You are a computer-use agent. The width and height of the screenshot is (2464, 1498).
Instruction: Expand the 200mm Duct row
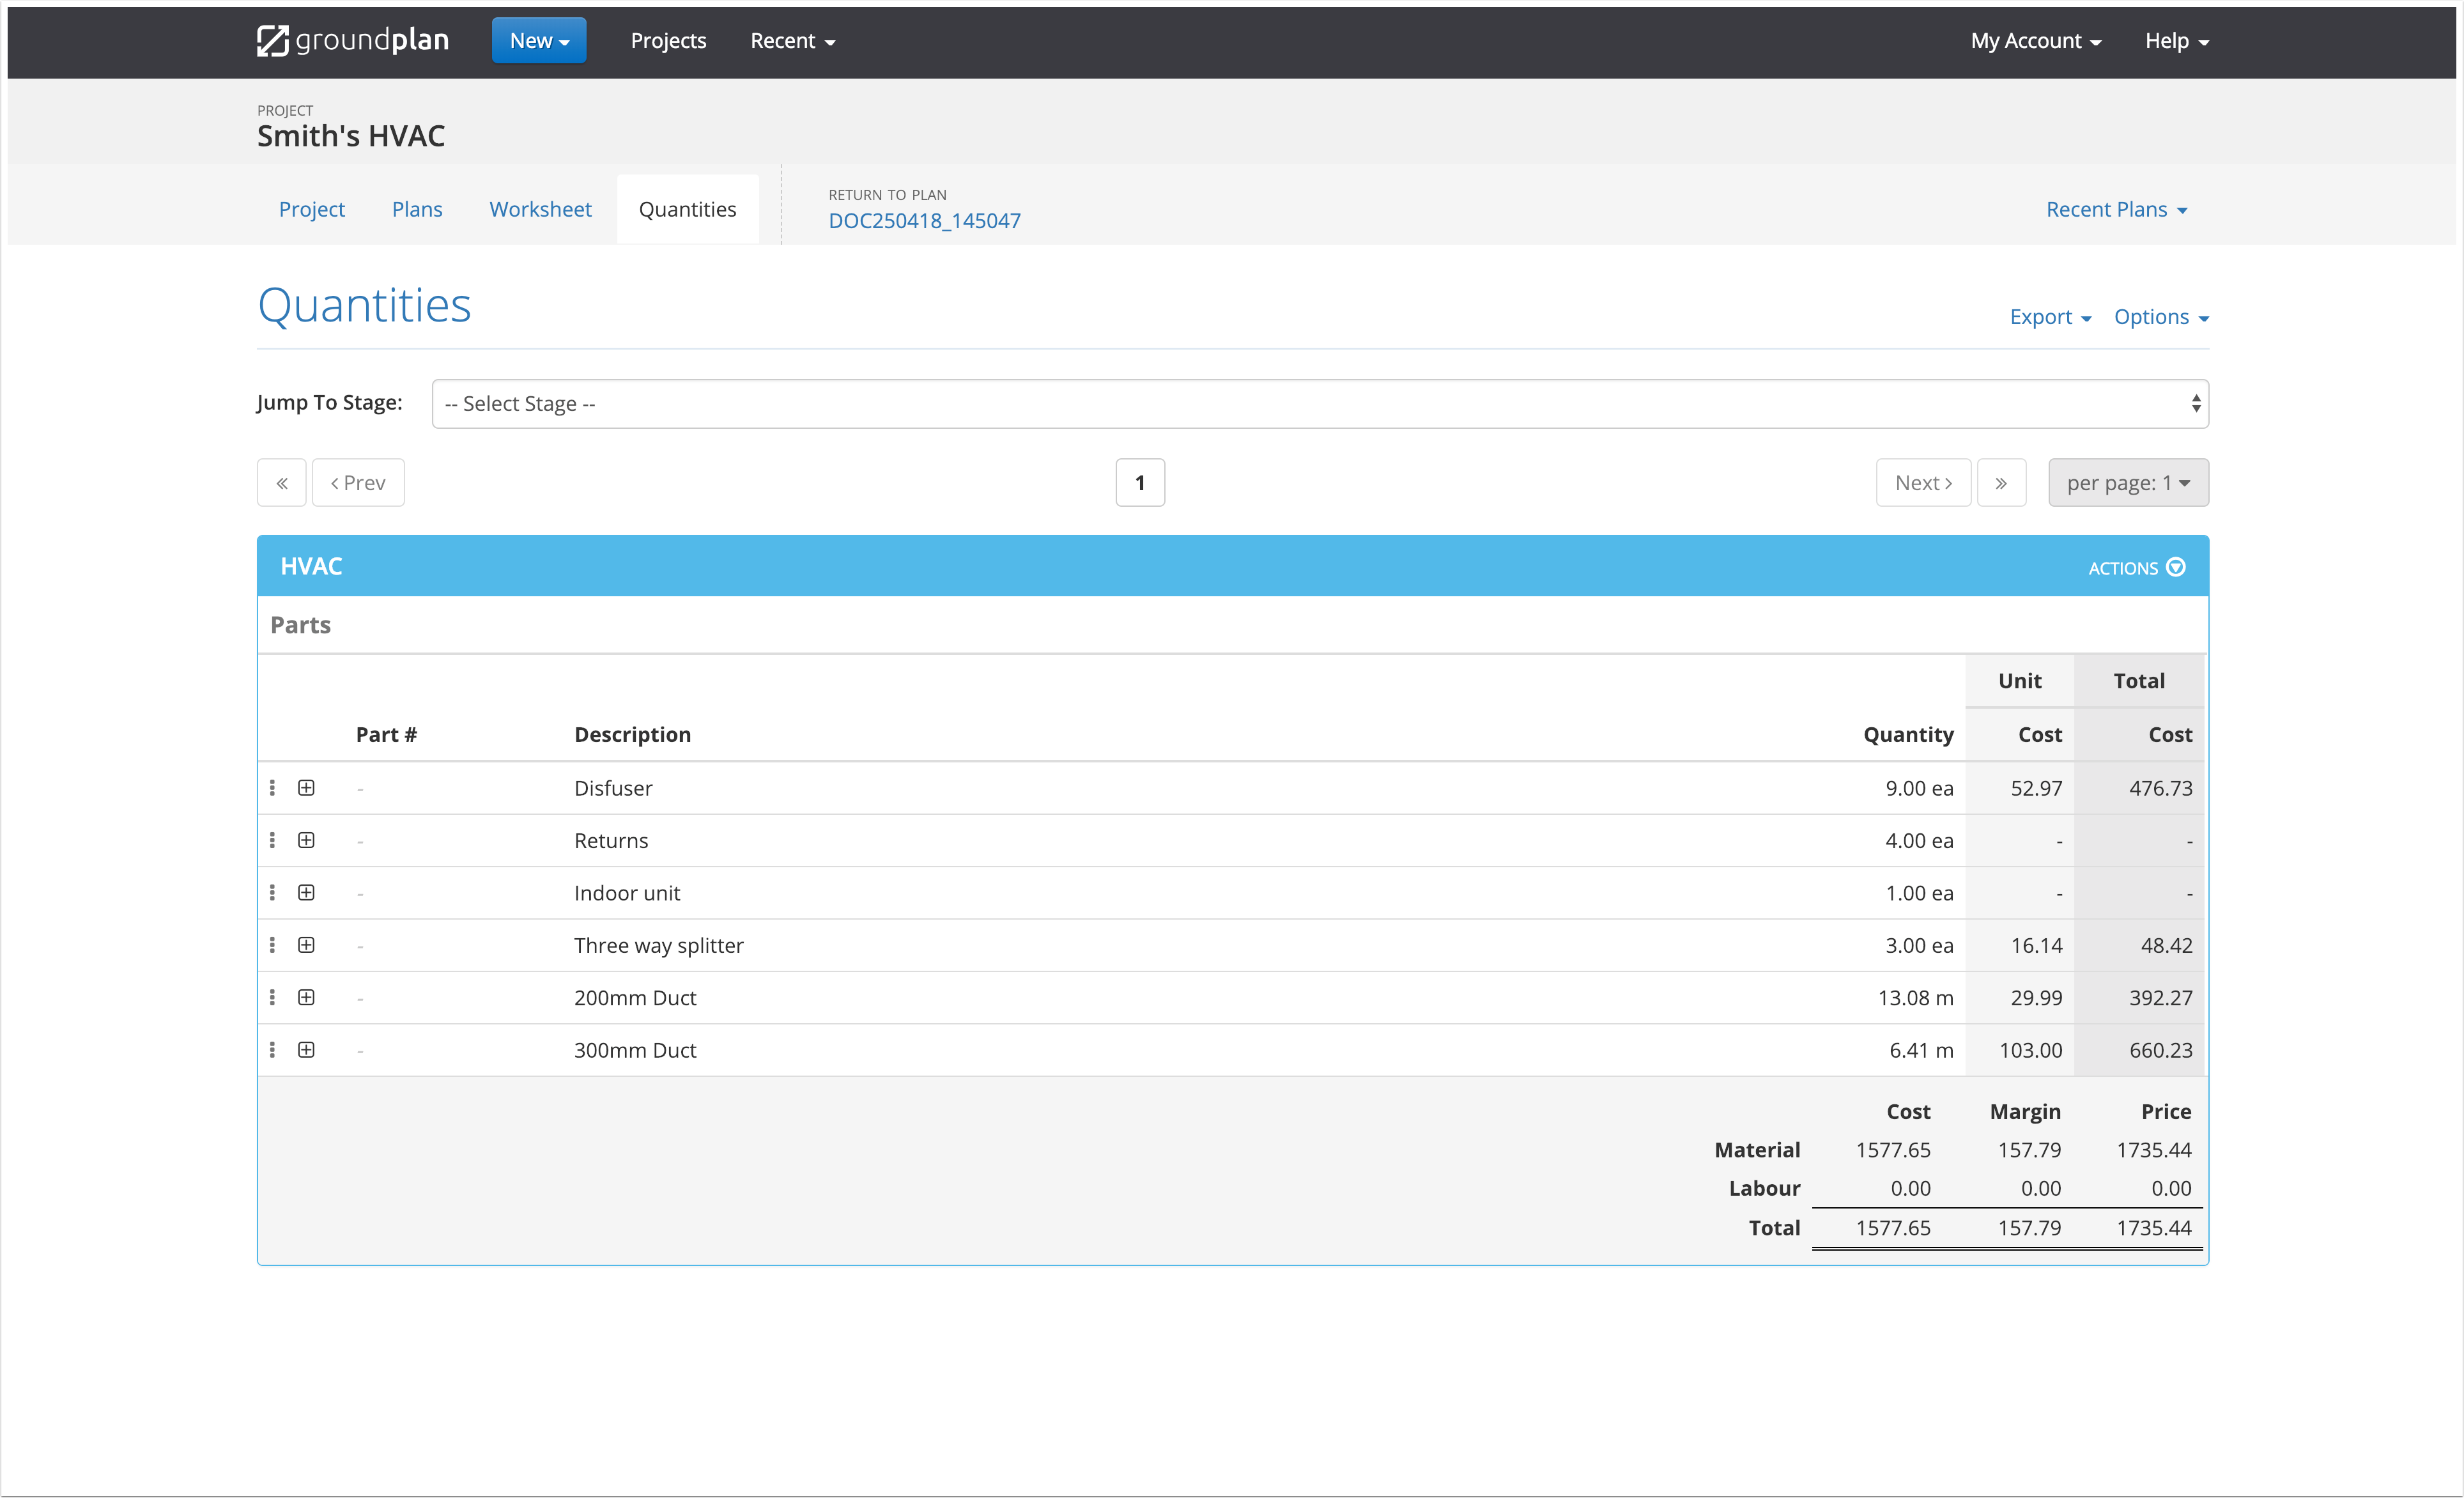307,997
